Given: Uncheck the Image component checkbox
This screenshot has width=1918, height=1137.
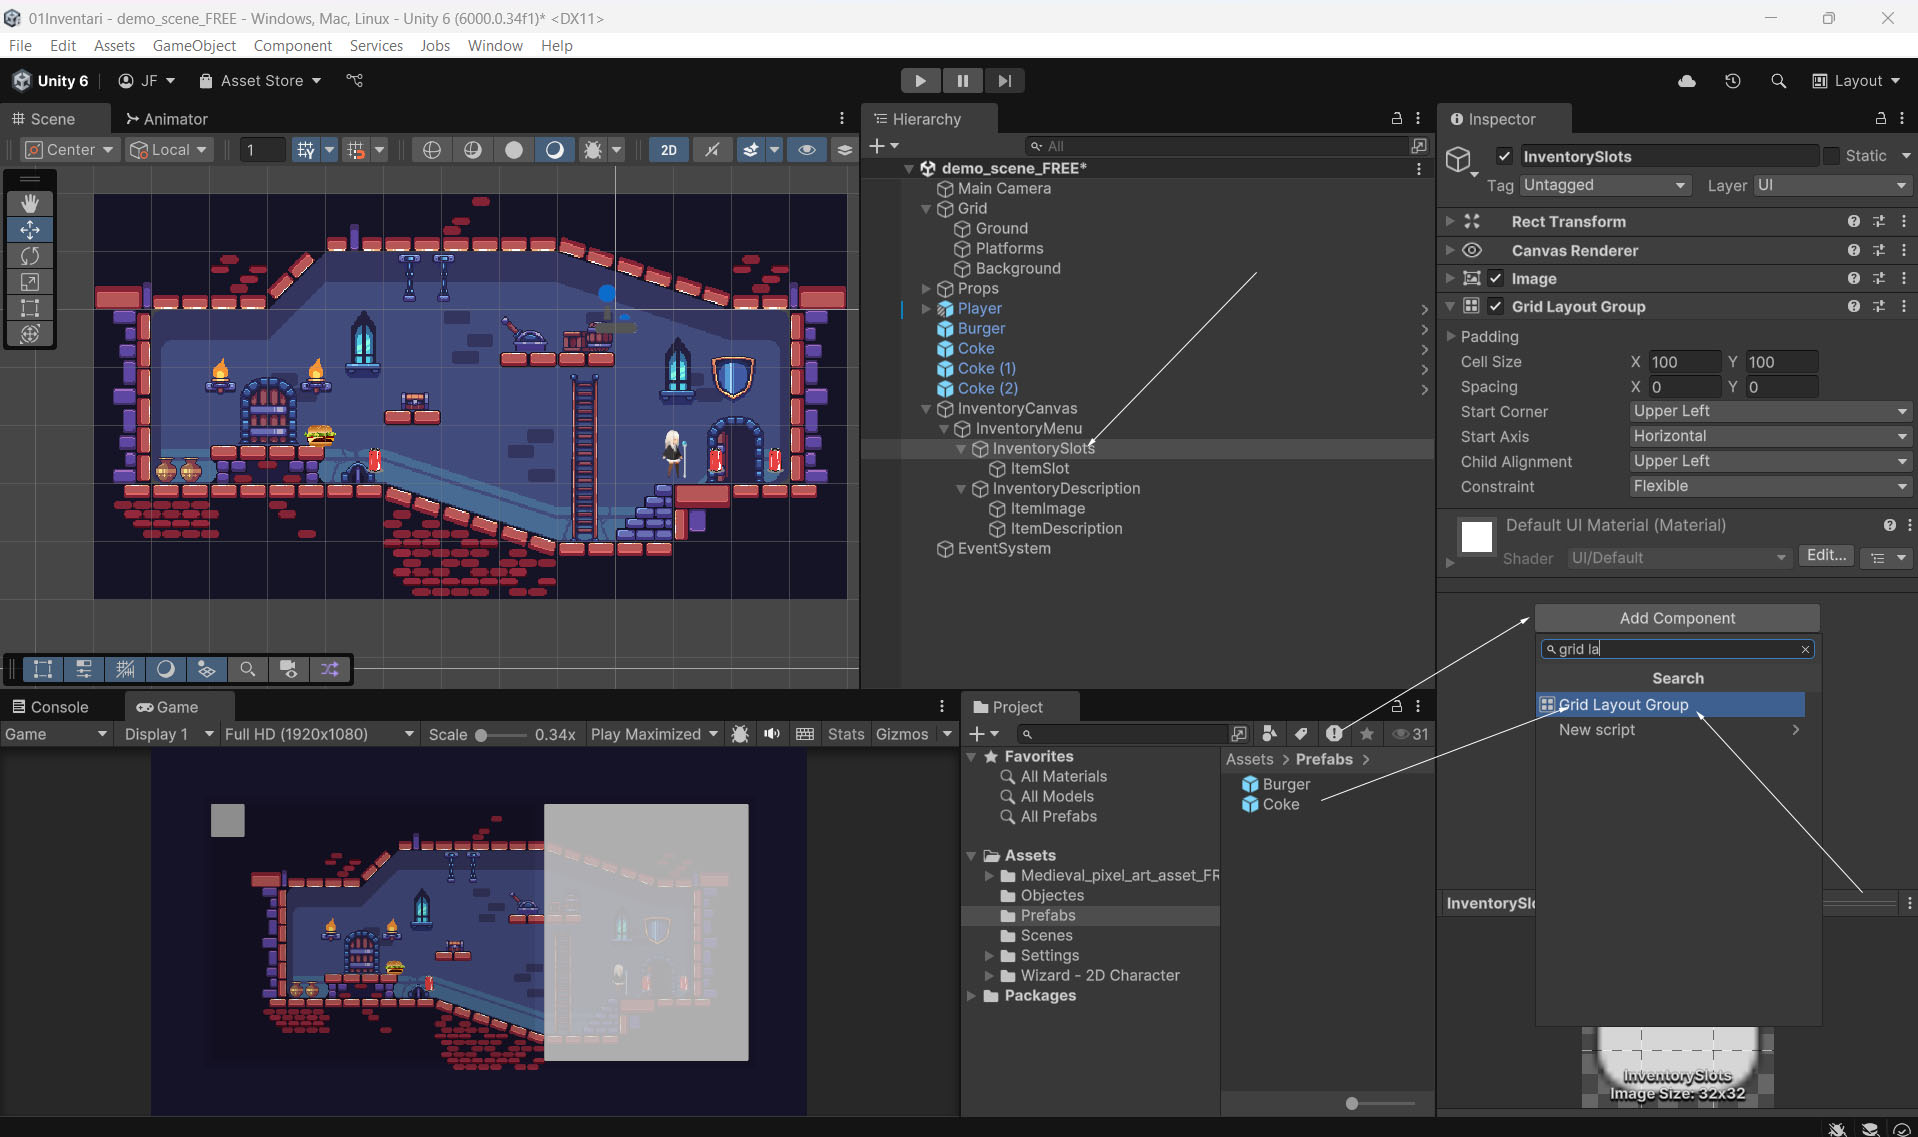Looking at the screenshot, I should click(x=1496, y=278).
